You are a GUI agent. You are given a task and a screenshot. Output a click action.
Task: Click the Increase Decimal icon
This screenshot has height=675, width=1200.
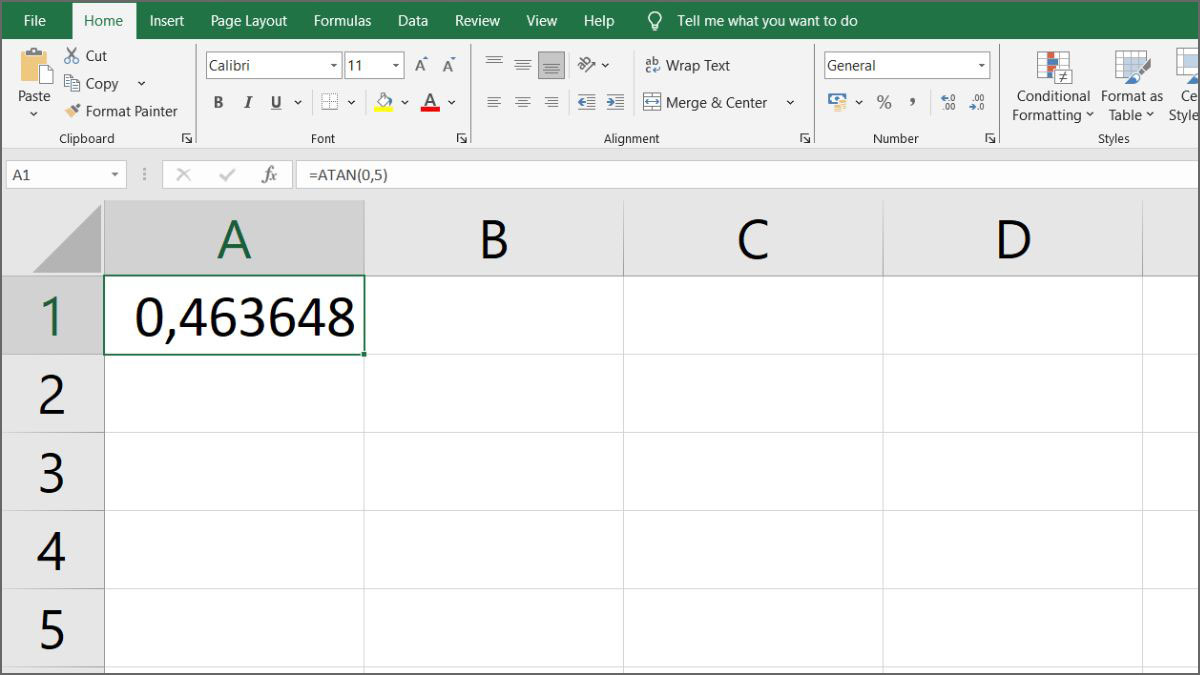(x=947, y=102)
